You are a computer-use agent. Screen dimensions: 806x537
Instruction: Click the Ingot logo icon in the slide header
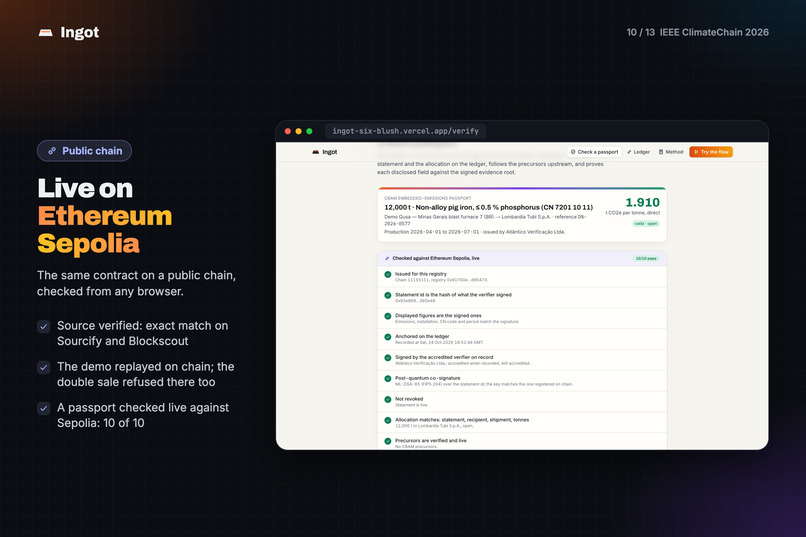(x=46, y=33)
